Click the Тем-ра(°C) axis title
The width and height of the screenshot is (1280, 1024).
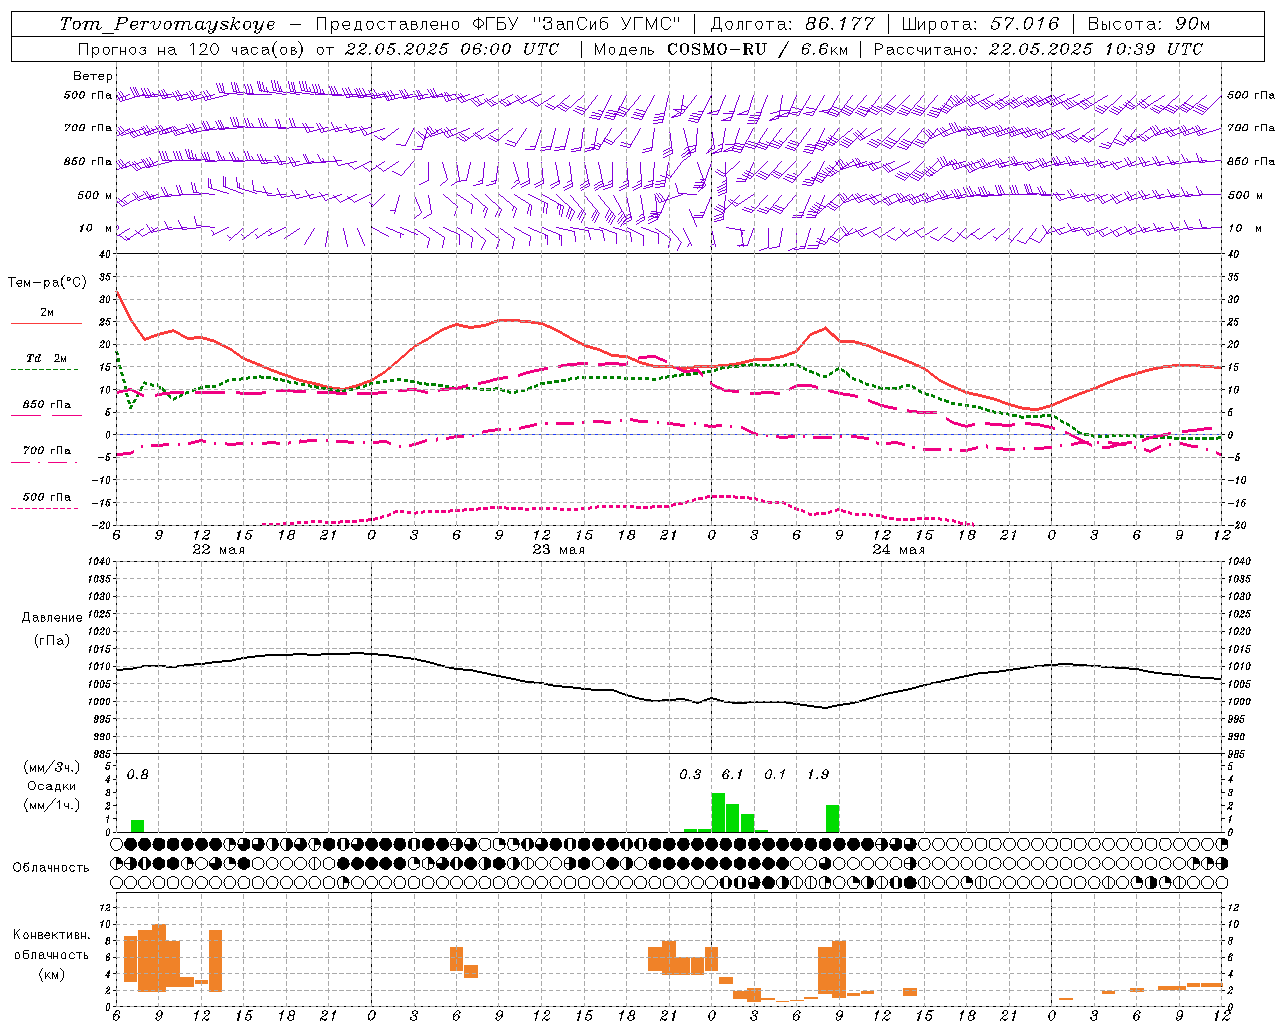(47, 283)
